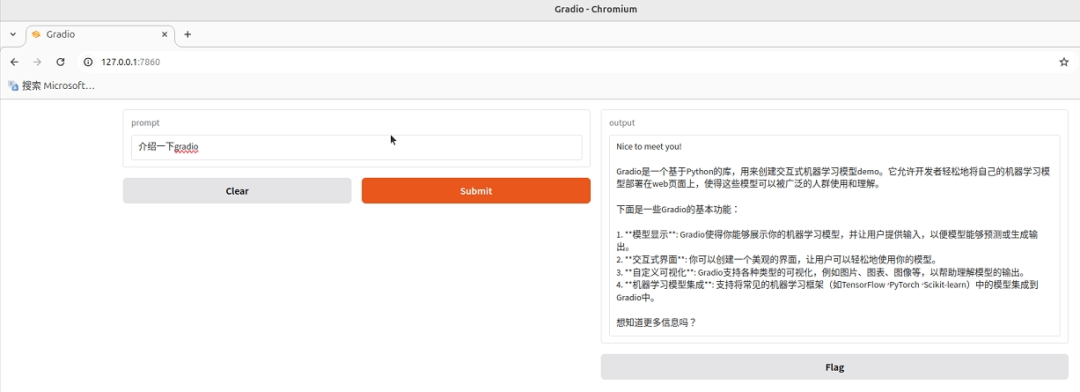Screen dimensions: 1080x392
Task: Click the prompt label text
Action: click(x=145, y=123)
